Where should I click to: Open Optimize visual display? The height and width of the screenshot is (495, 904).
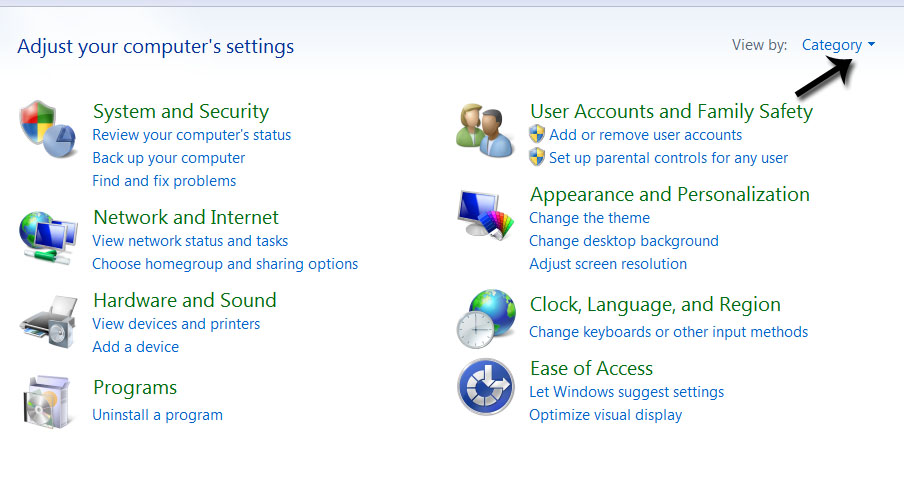point(605,415)
